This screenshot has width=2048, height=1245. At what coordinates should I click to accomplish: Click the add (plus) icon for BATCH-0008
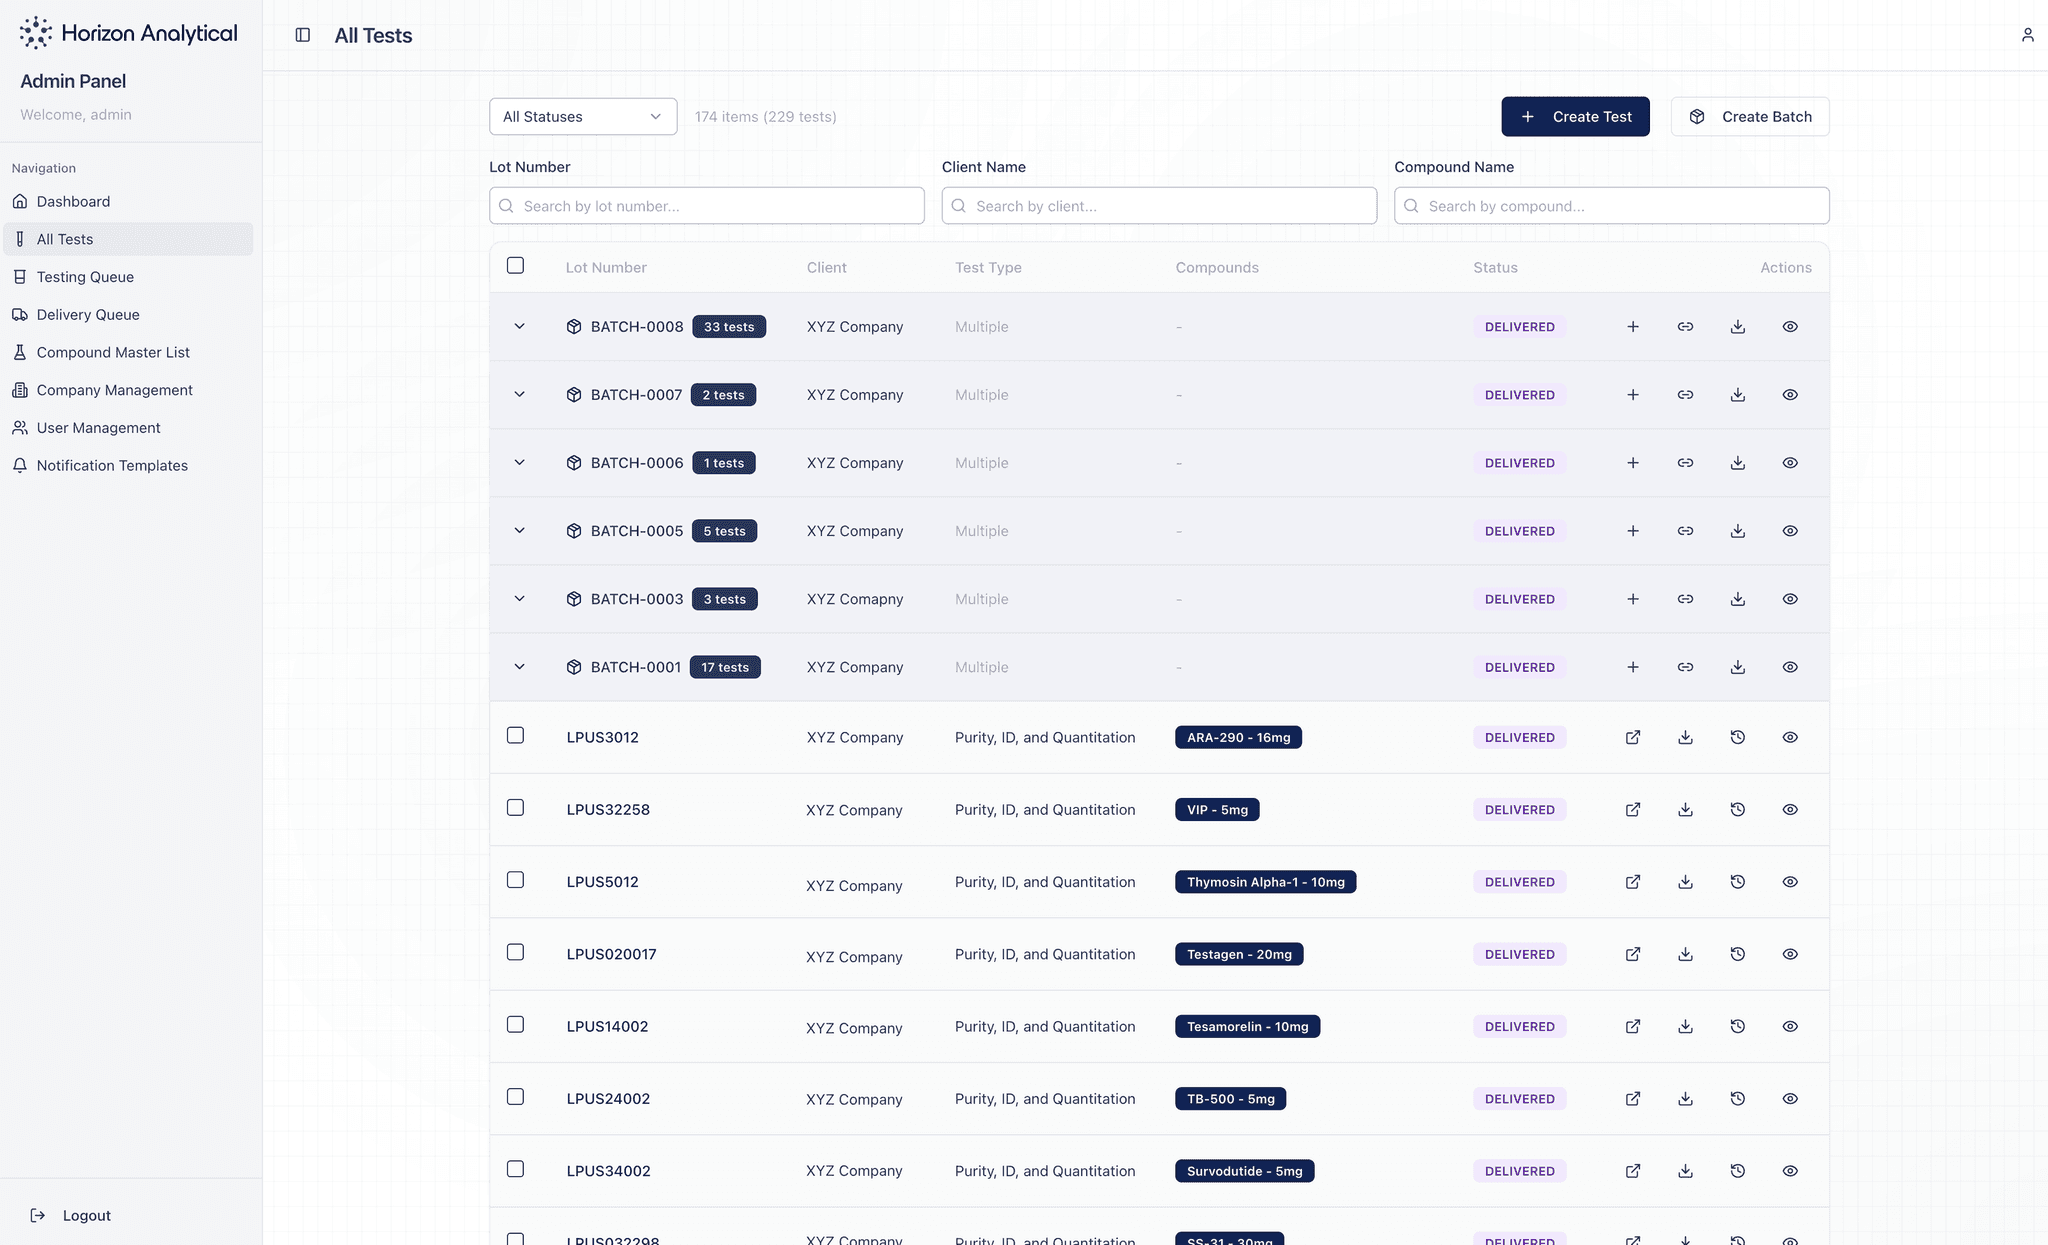[x=1632, y=327]
